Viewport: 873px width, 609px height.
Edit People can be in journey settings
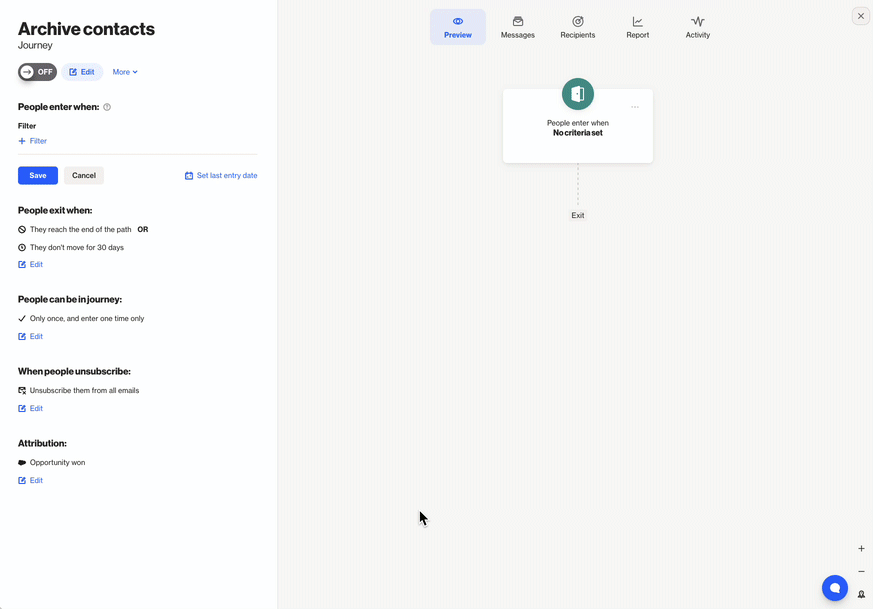coord(31,336)
